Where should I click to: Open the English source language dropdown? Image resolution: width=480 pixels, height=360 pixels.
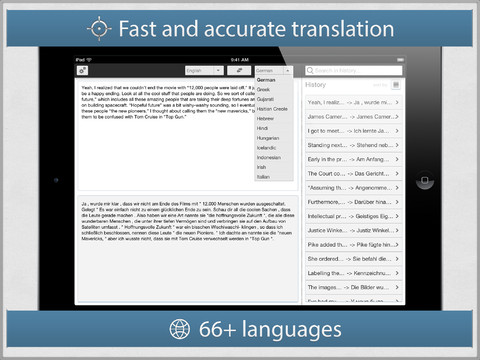pos(204,70)
